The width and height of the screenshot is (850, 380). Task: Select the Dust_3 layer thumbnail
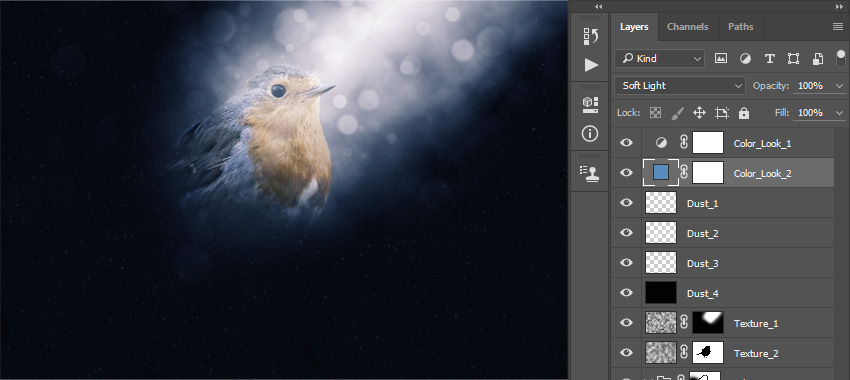click(661, 263)
